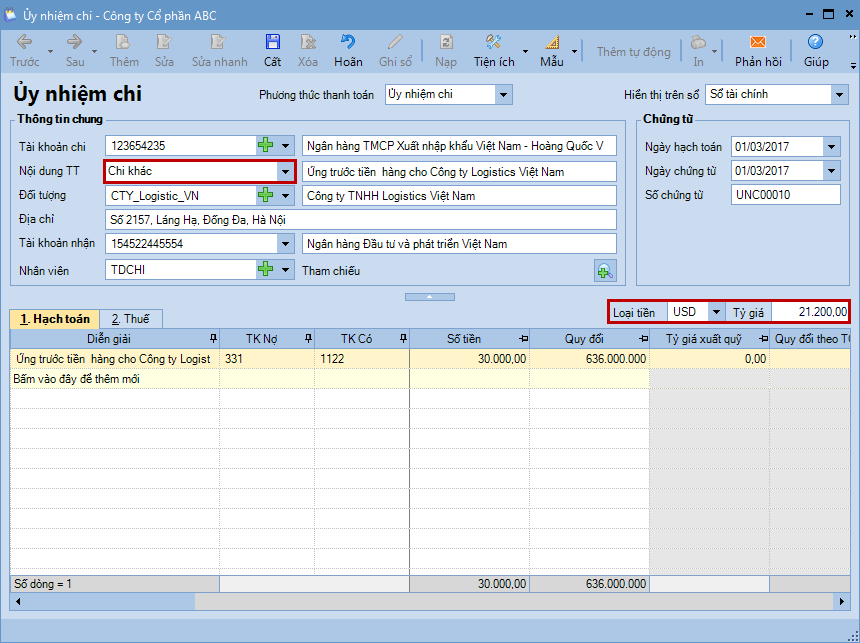Edit Số chứng từ field UNC00010
860x643 pixels.
(x=785, y=195)
